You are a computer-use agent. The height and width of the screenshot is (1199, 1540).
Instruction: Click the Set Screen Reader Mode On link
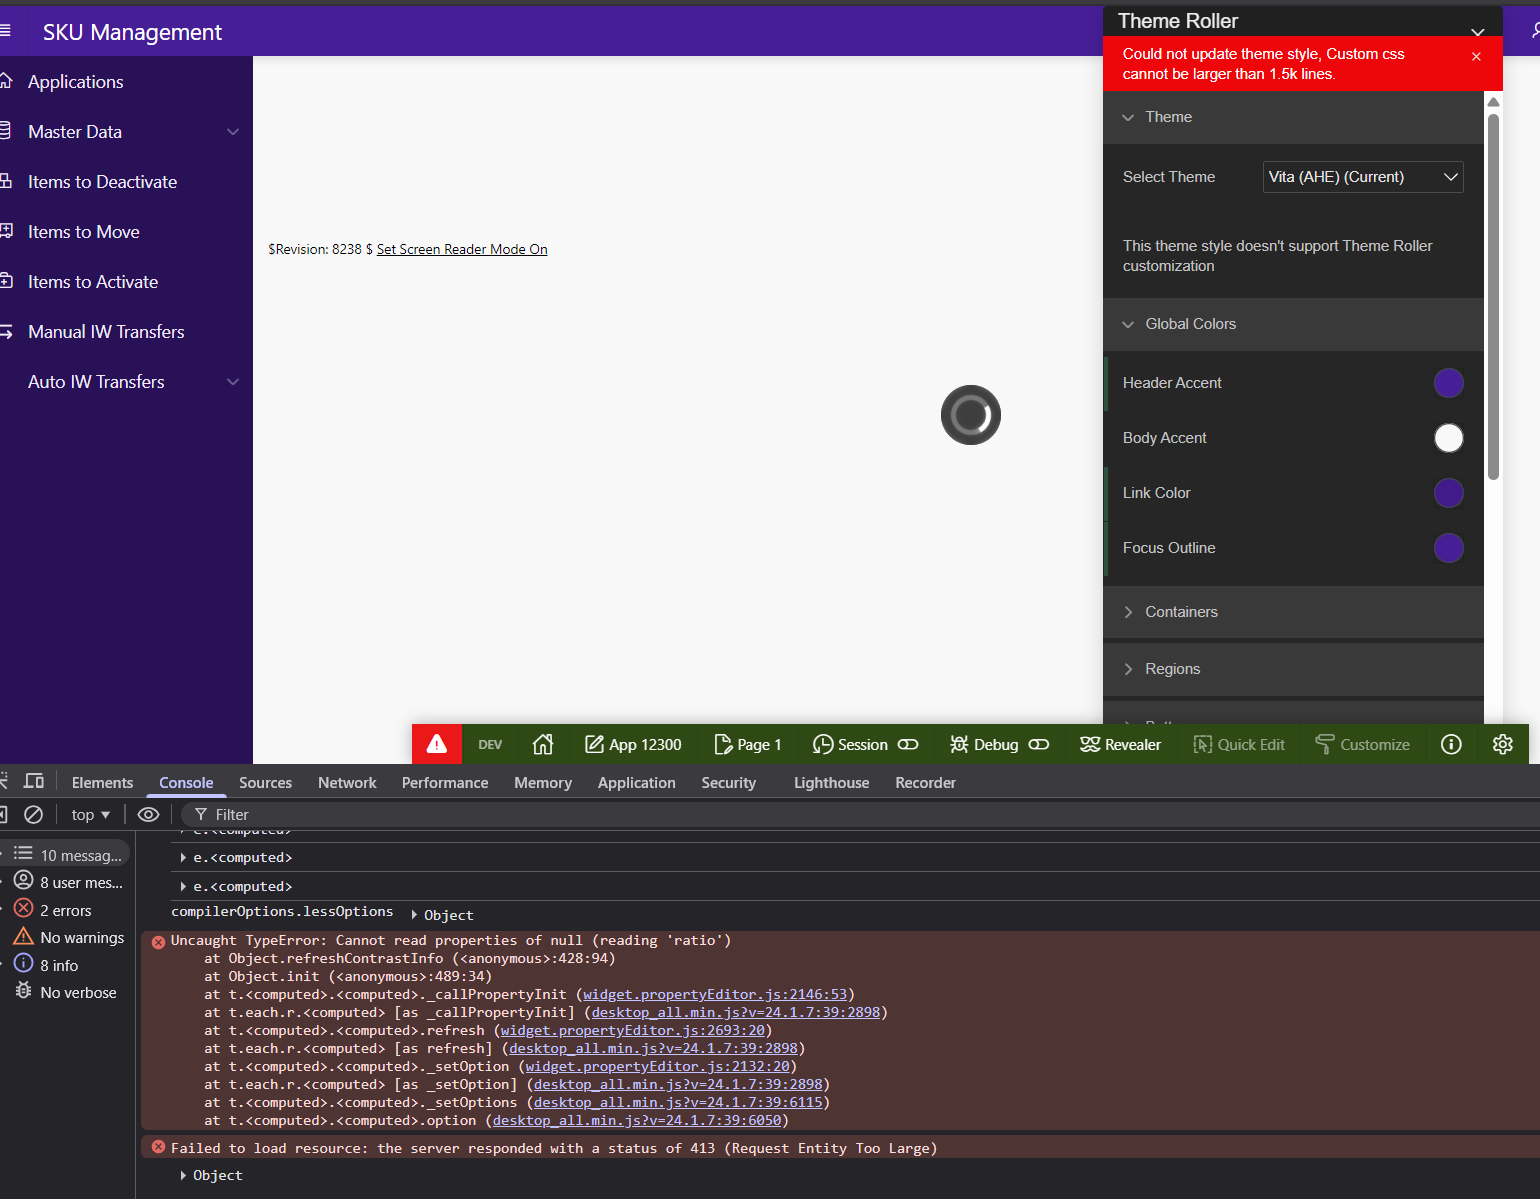462,249
